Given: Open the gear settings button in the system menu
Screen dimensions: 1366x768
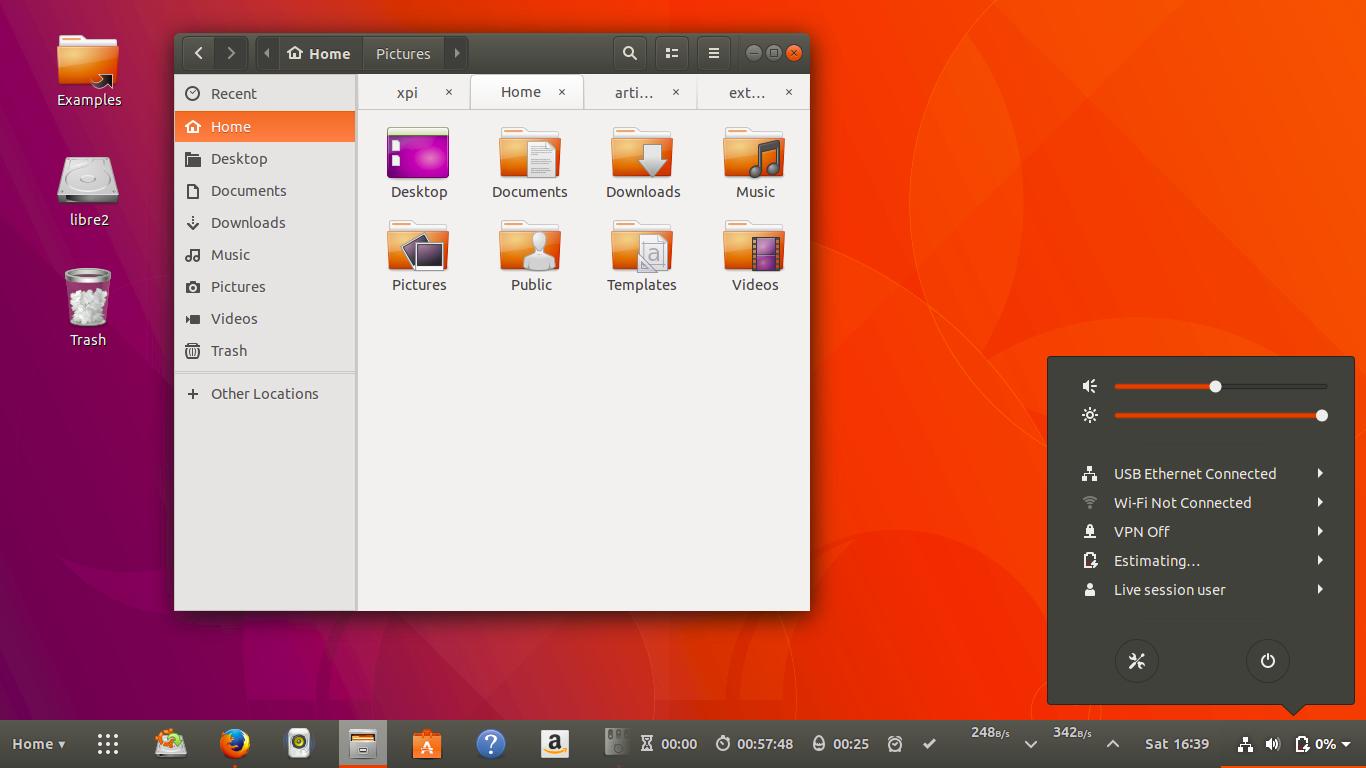Looking at the screenshot, I should 1136,660.
